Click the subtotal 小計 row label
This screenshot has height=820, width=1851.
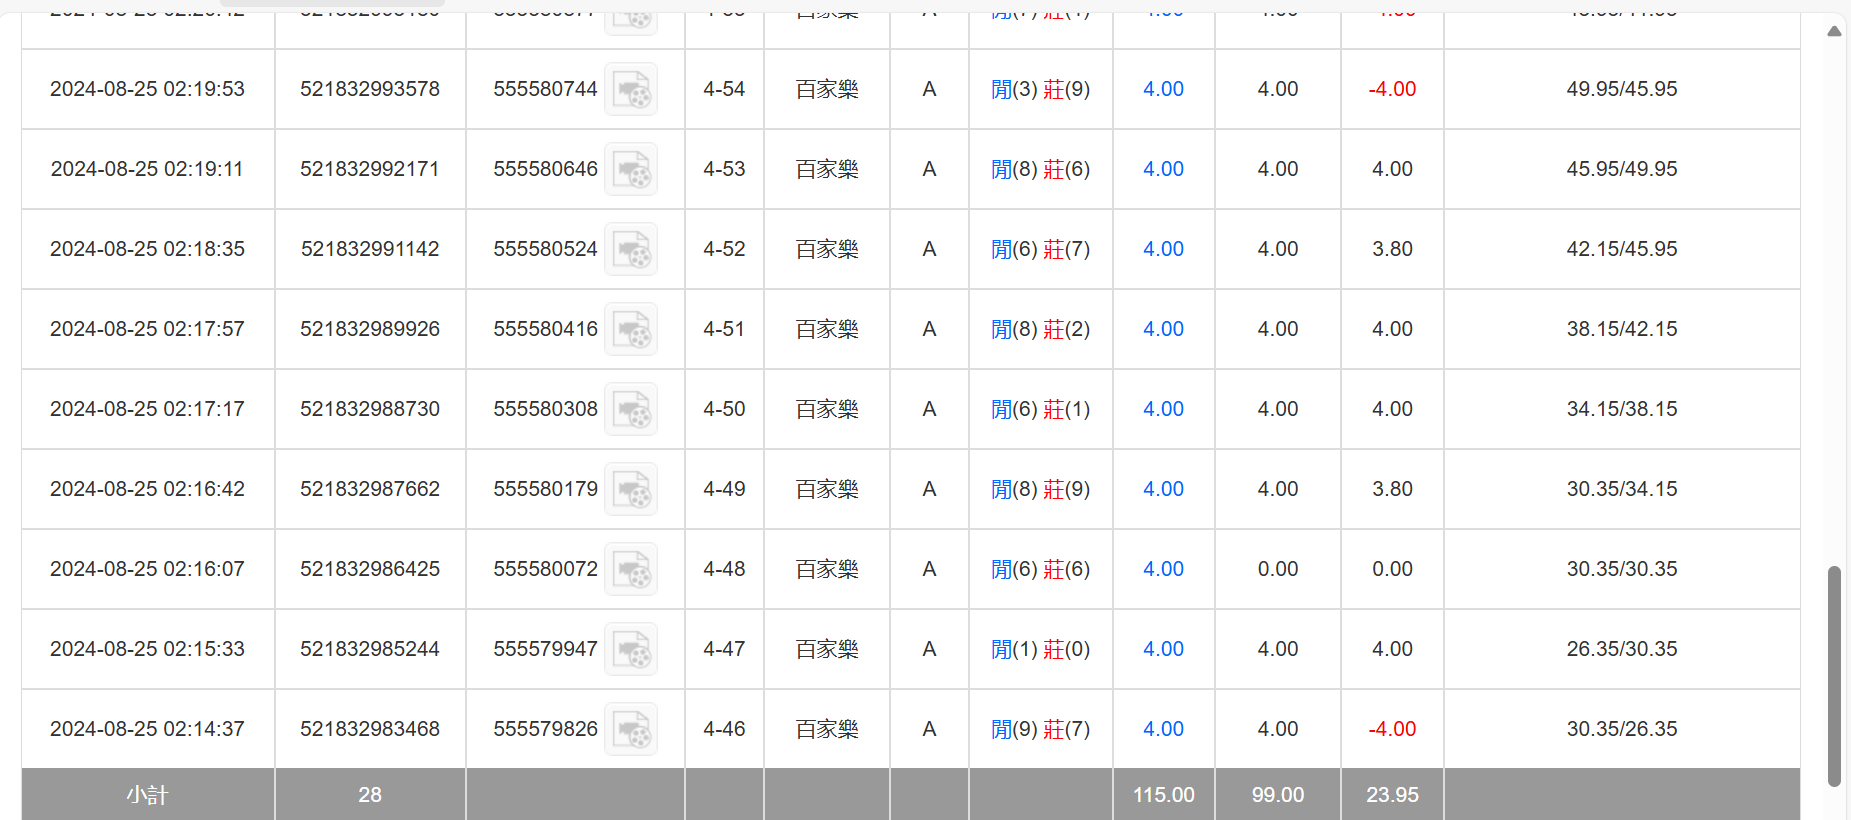[x=147, y=795]
